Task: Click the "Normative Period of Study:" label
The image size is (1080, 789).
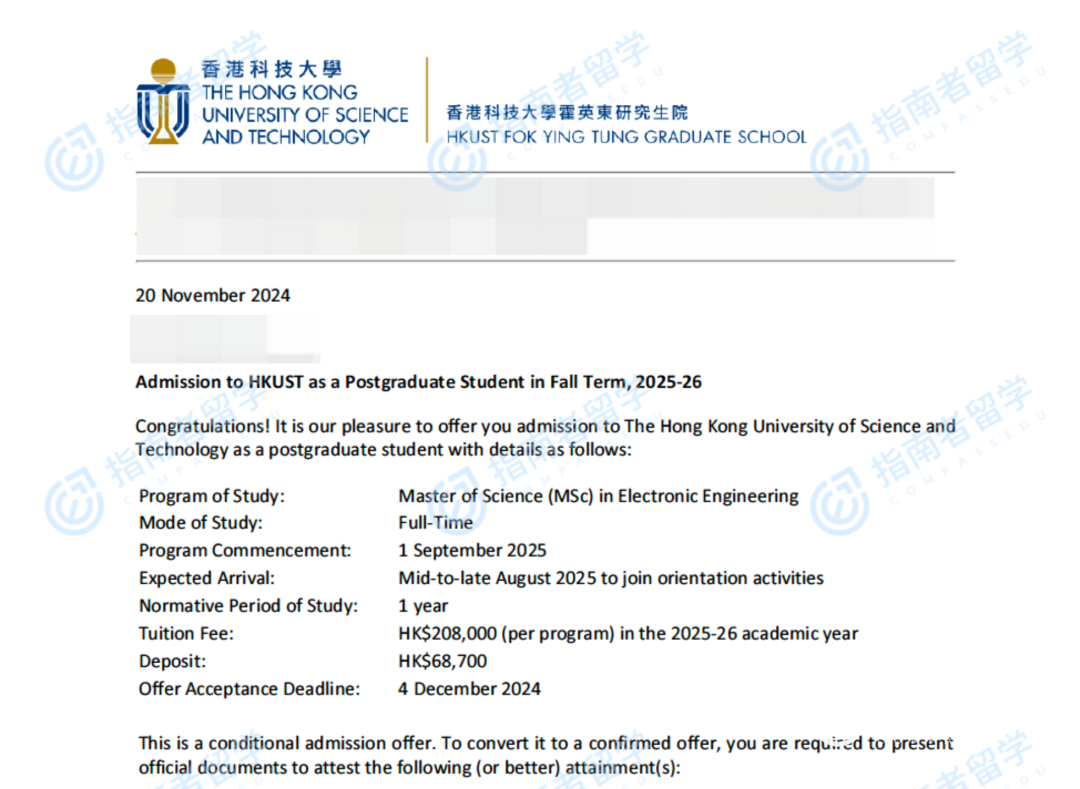Action: (x=249, y=606)
